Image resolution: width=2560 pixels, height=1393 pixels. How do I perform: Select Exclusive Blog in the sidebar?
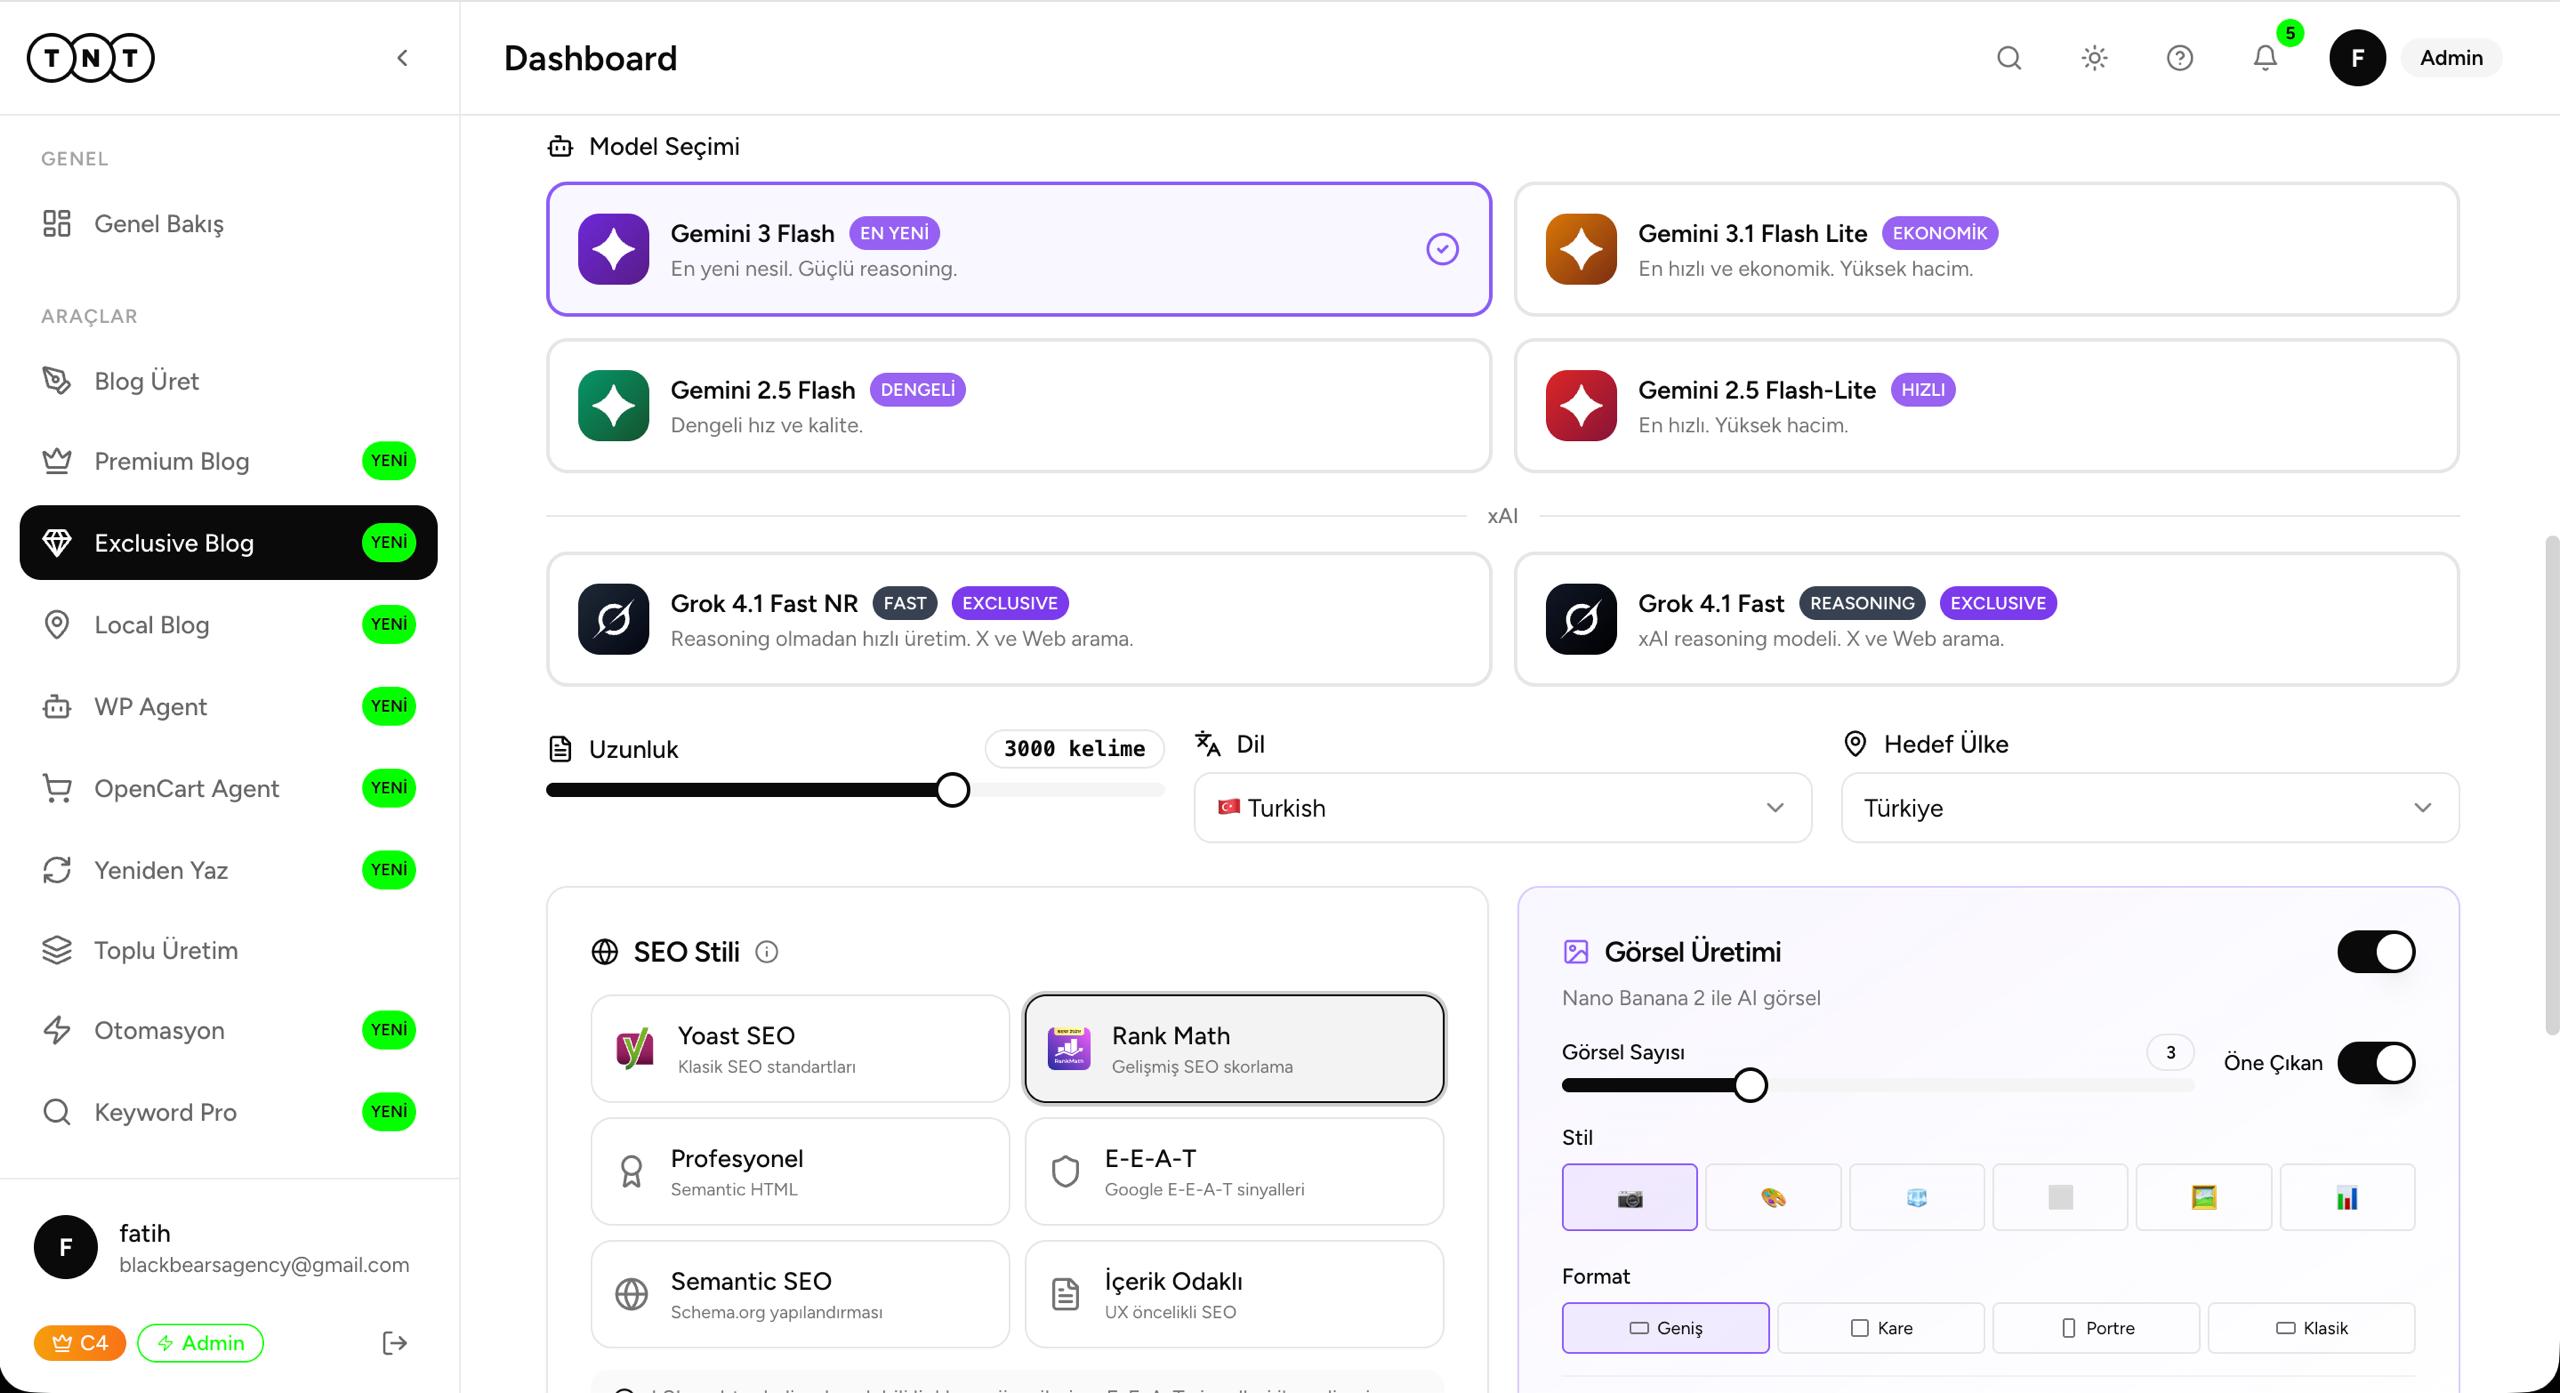point(229,543)
